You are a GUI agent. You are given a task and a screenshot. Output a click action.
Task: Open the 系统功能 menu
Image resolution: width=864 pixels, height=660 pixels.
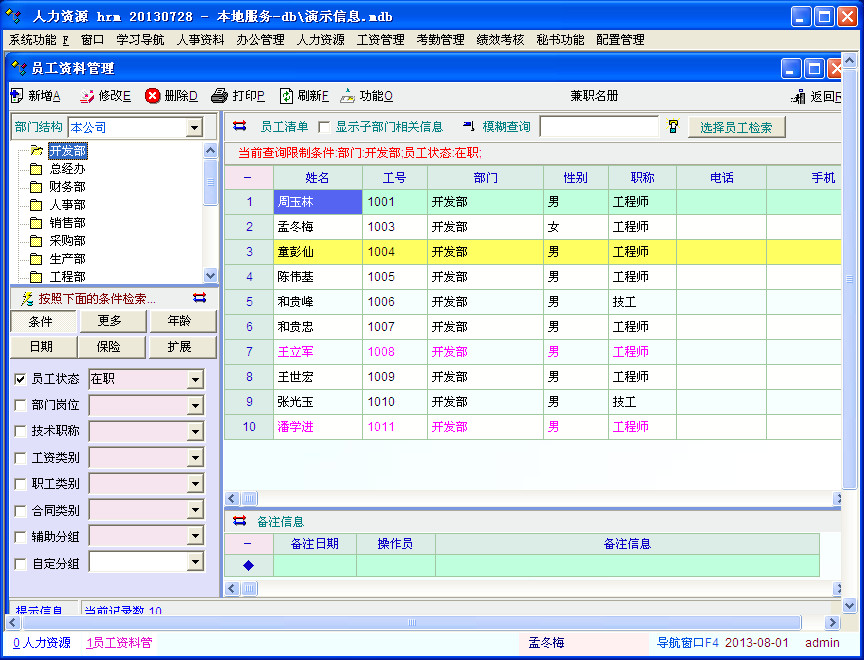click(39, 40)
